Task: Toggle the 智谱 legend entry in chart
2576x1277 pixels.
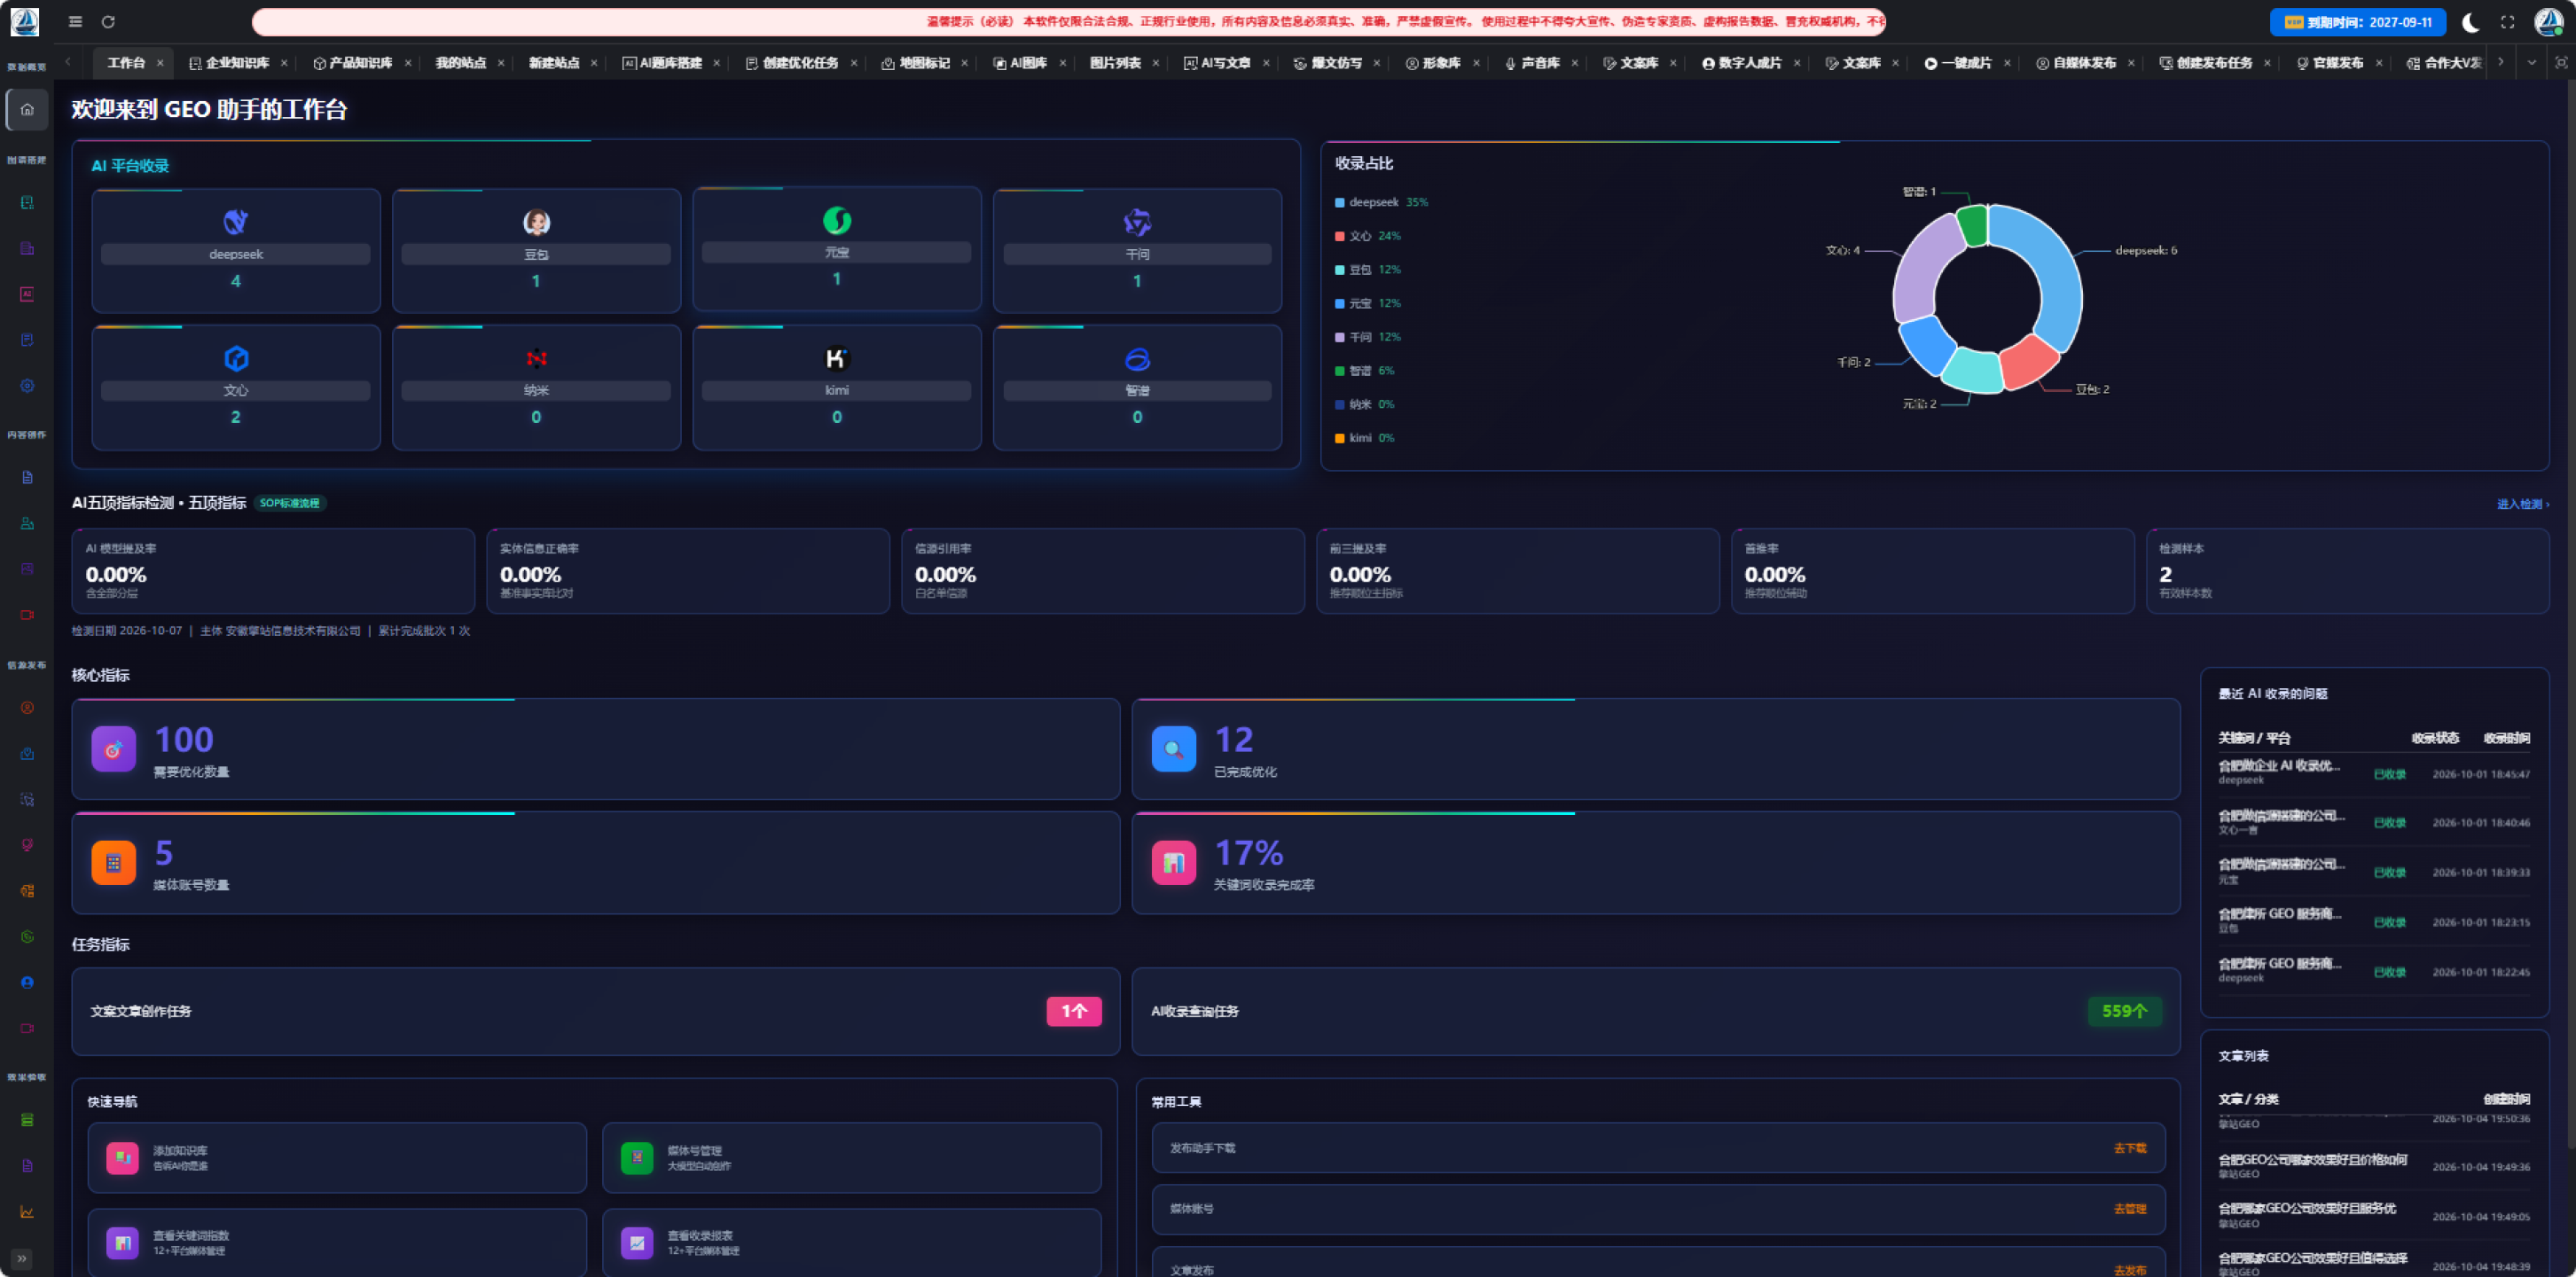Action: click(1364, 371)
